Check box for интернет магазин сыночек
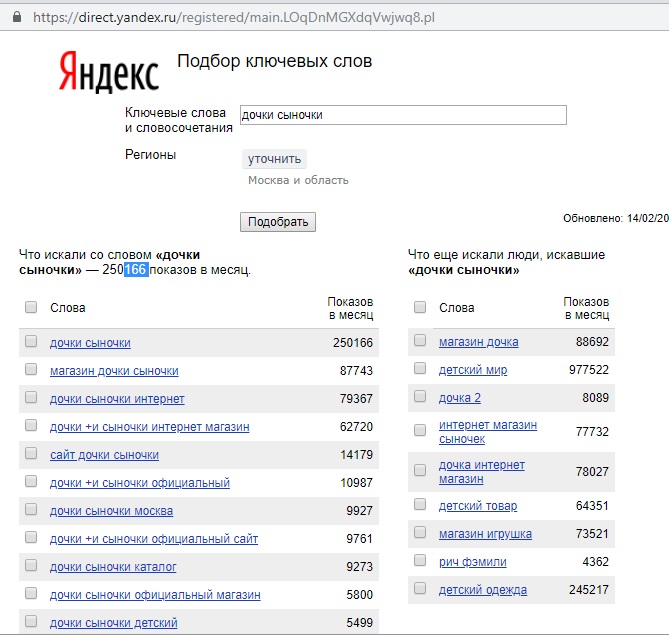 pyautogui.click(x=420, y=430)
